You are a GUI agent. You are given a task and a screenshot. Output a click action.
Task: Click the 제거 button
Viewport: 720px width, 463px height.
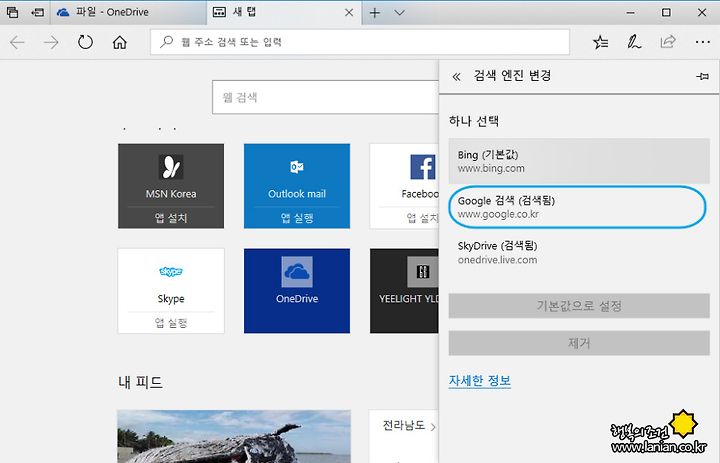579,343
